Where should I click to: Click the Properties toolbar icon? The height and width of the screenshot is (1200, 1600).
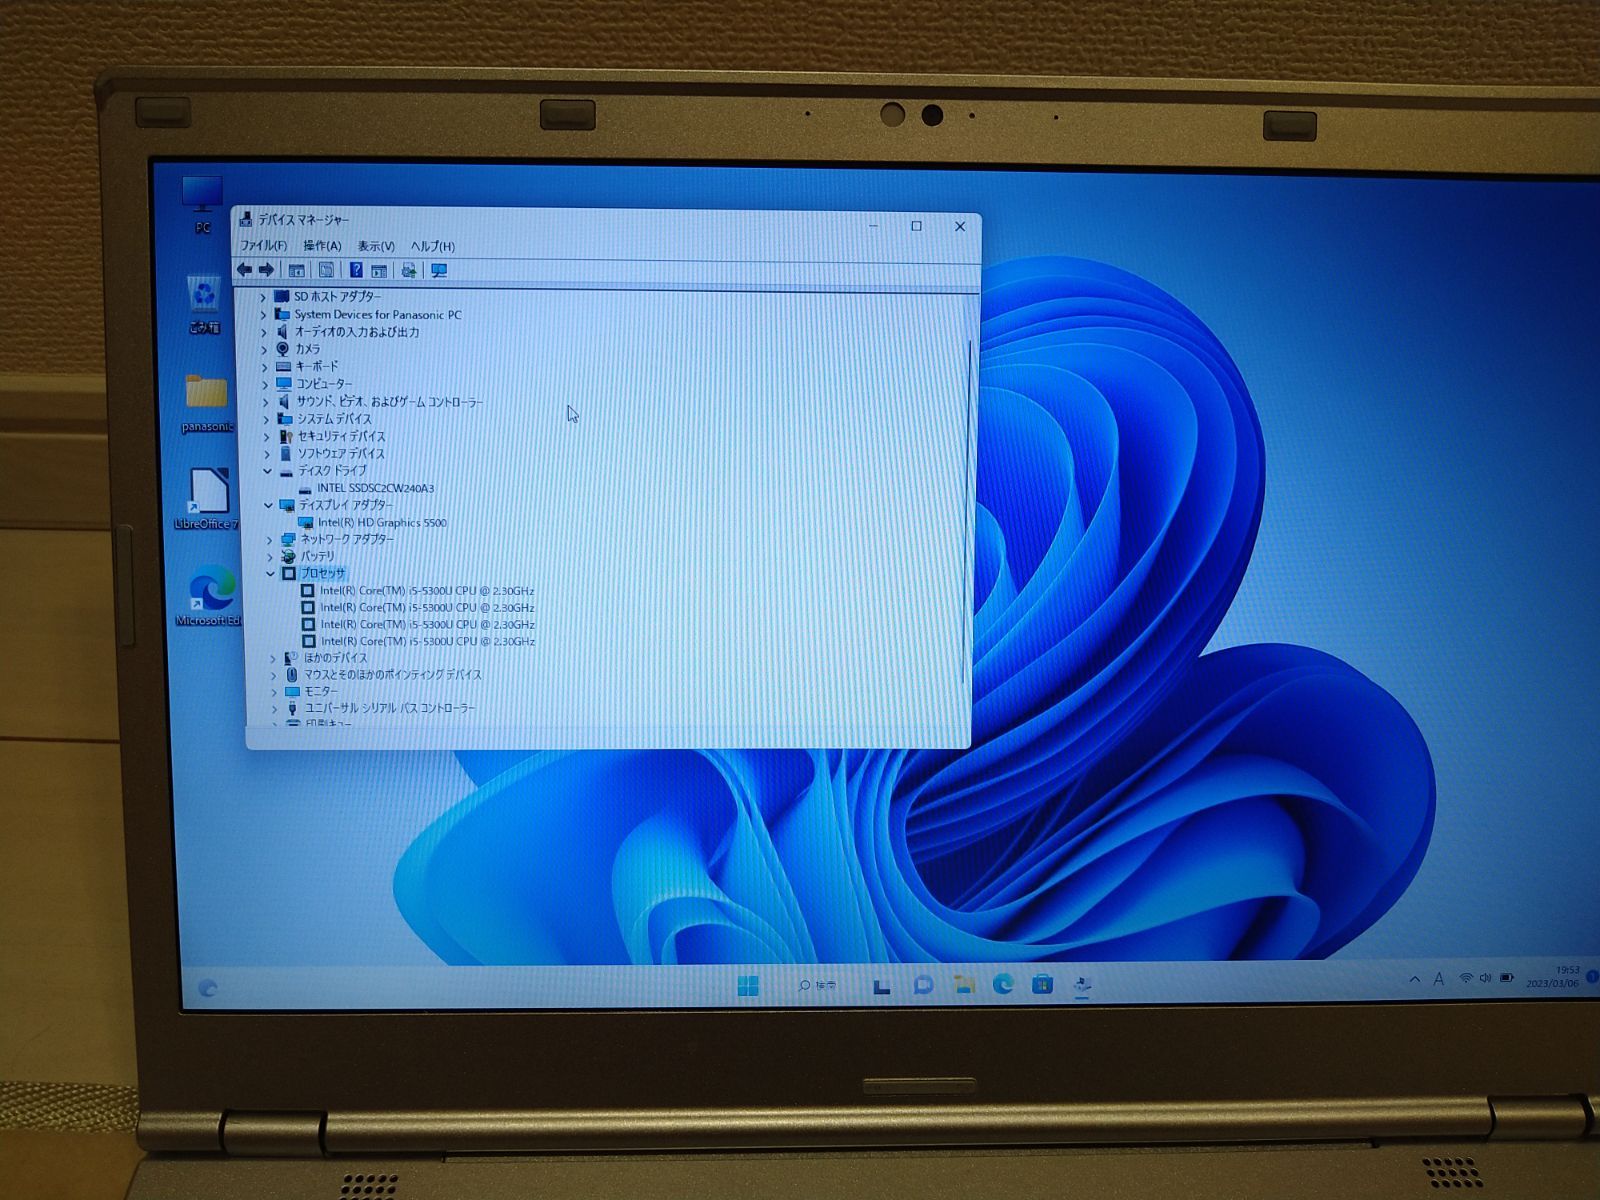326,270
